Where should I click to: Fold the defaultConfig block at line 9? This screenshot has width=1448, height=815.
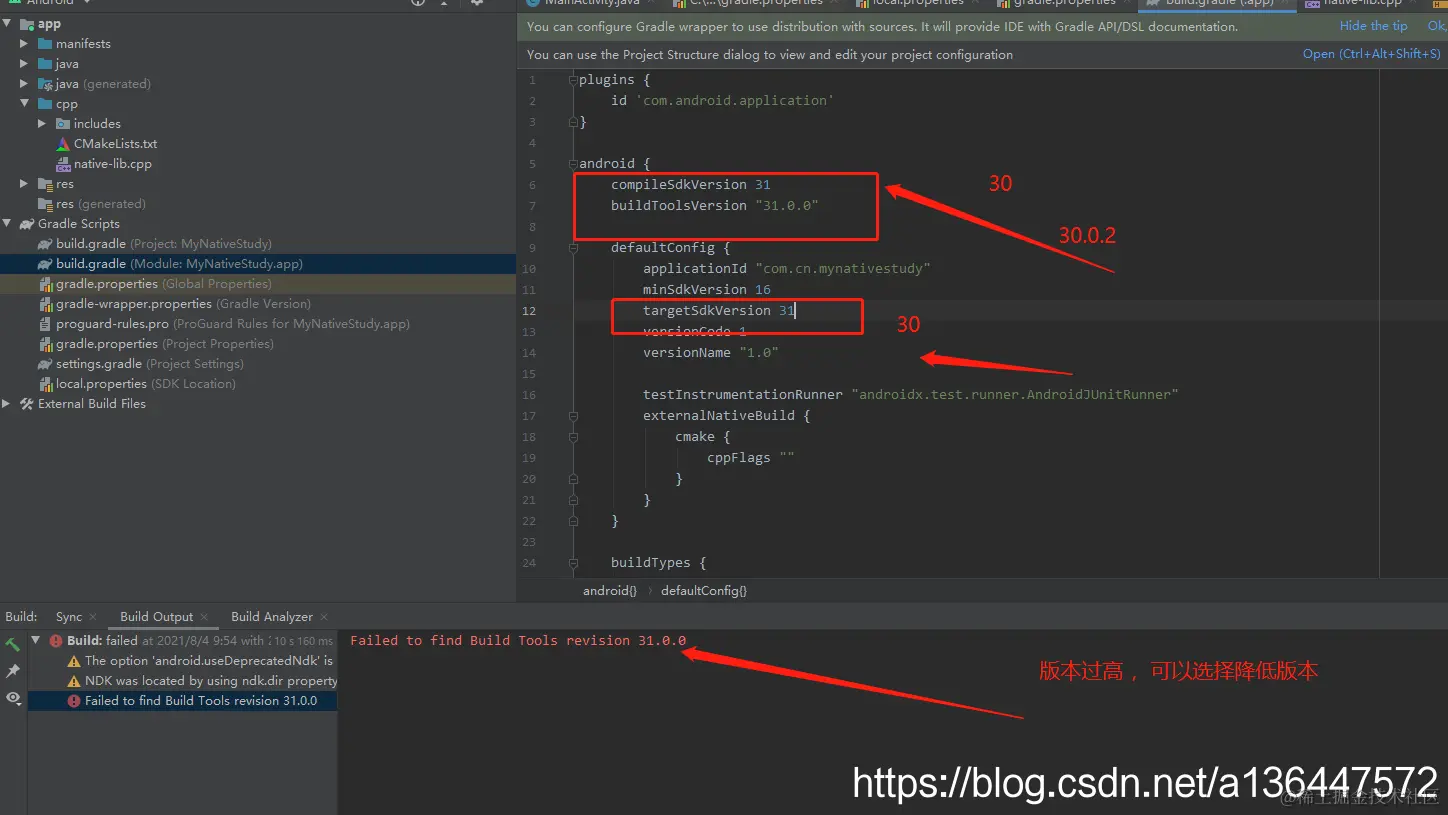pos(573,248)
